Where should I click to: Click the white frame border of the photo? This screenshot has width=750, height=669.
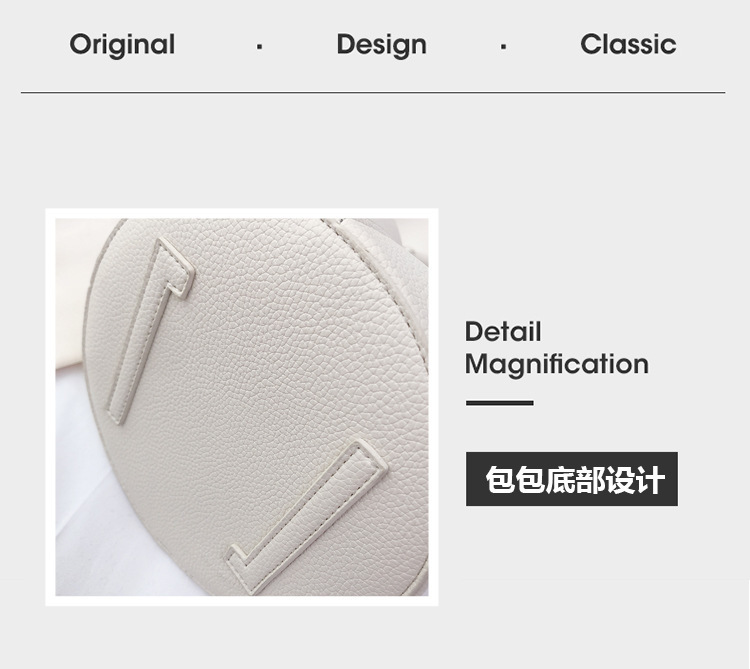242,213
